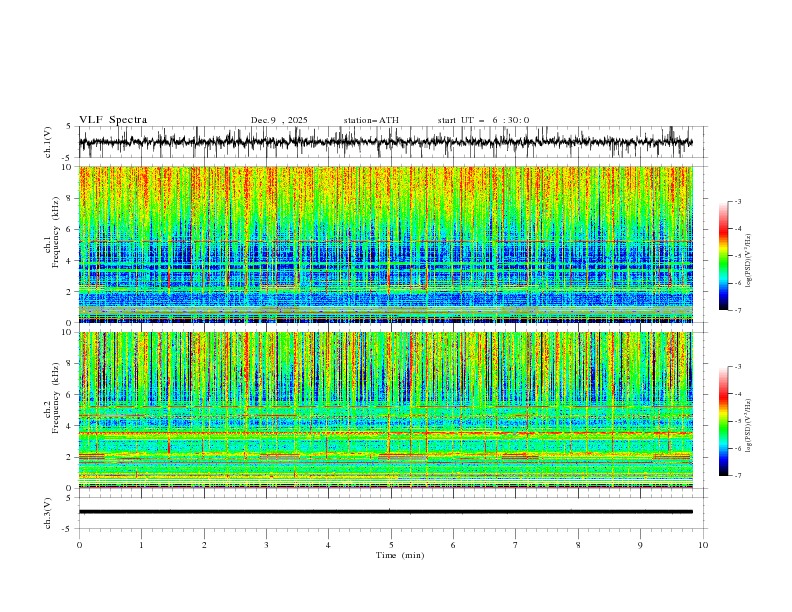Click time axis tick label "1"

(x=141, y=545)
